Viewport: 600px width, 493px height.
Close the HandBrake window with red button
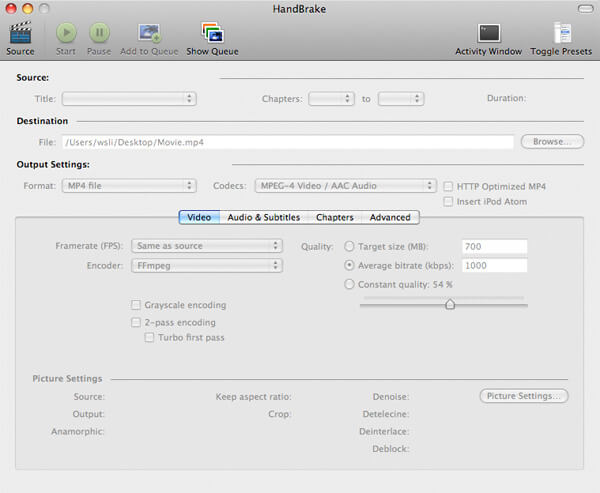click(11, 8)
